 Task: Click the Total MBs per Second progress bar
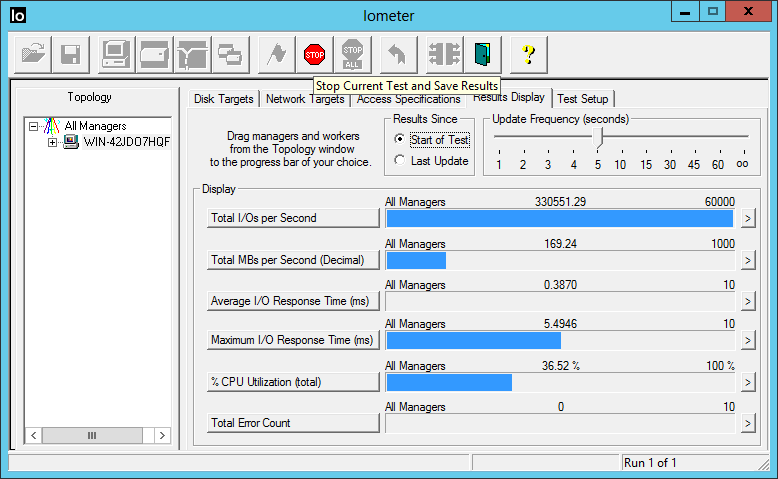click(x=560, y=261)
